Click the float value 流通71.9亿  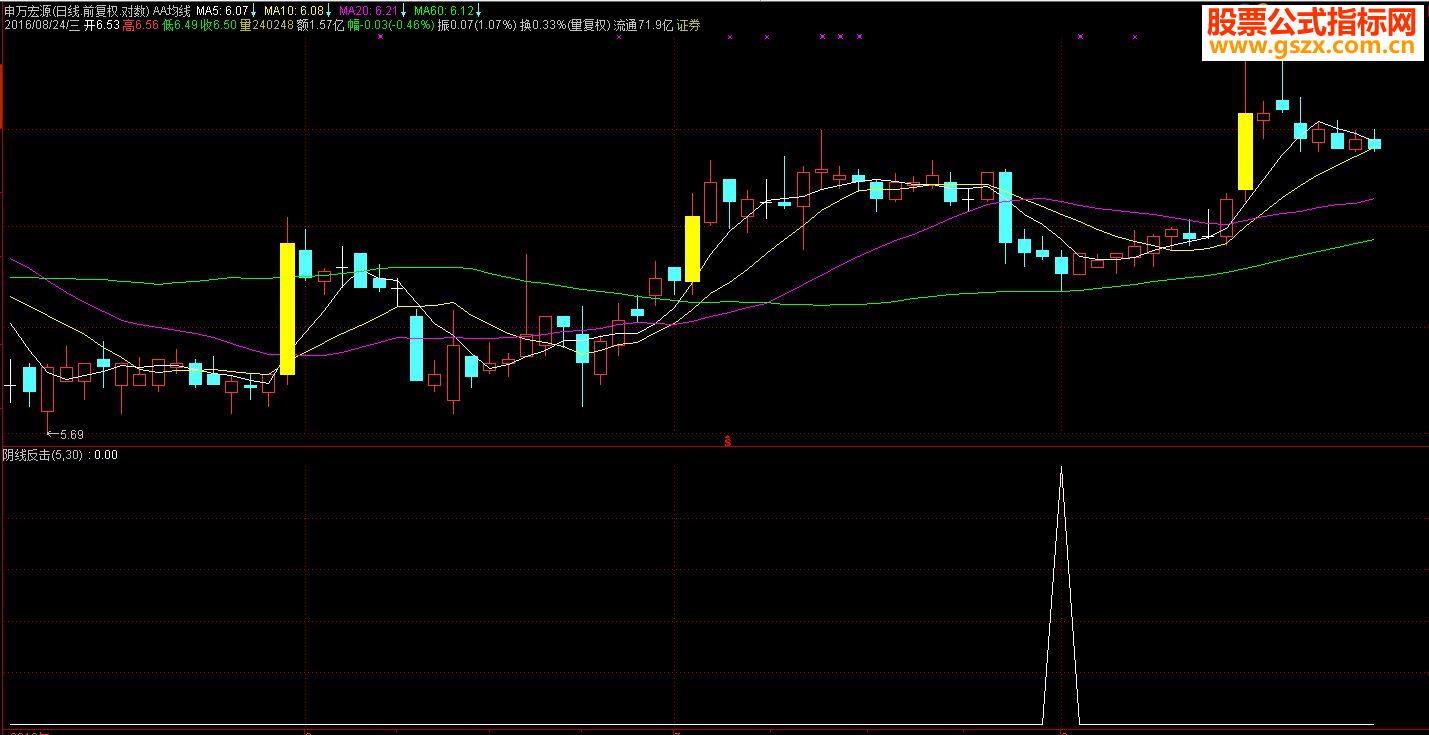tap(642, 24)
